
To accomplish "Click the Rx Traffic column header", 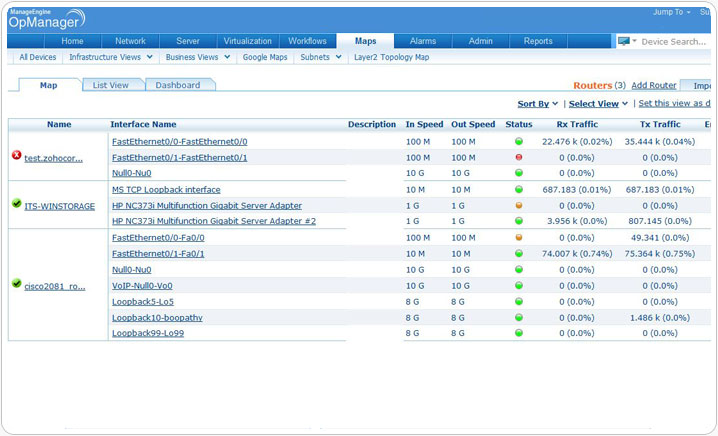I will click(577, 124).
